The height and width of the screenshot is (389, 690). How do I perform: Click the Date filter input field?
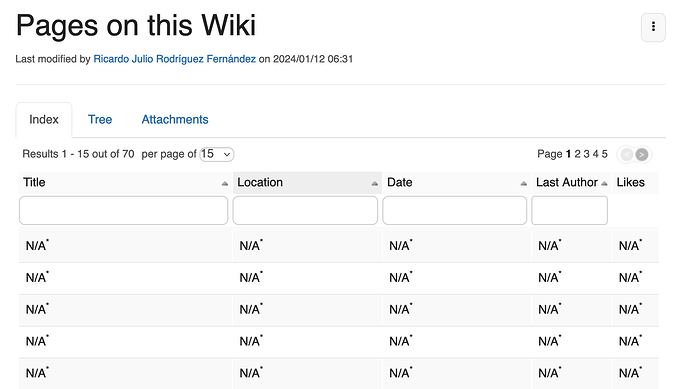[455, 210]
